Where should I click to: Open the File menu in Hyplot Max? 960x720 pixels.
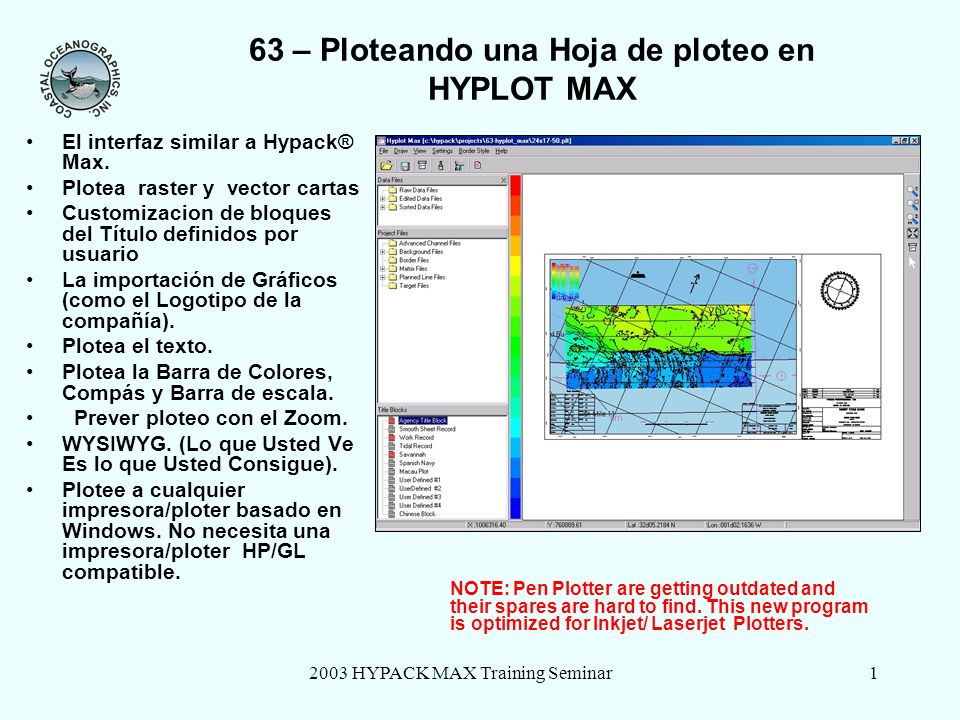(383, 151)
